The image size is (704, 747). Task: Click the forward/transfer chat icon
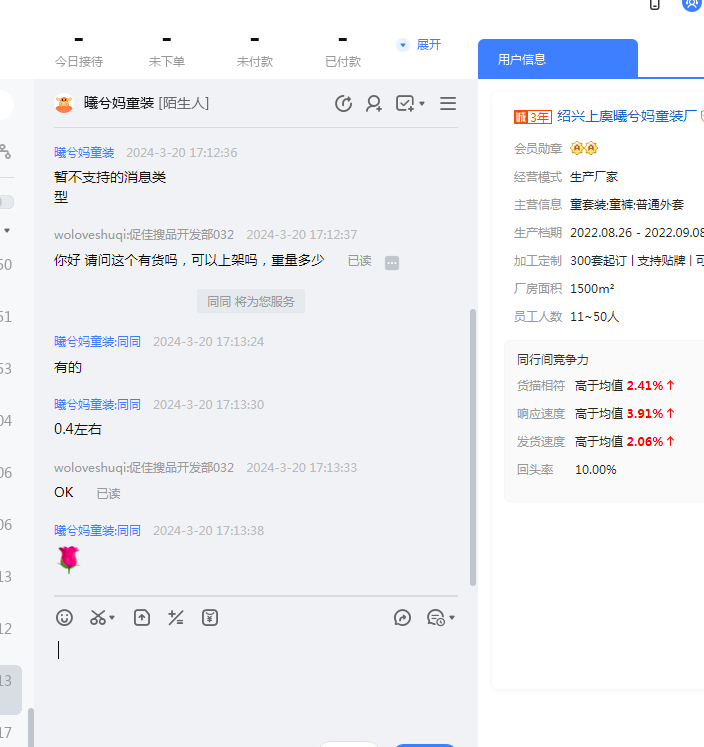402,618
